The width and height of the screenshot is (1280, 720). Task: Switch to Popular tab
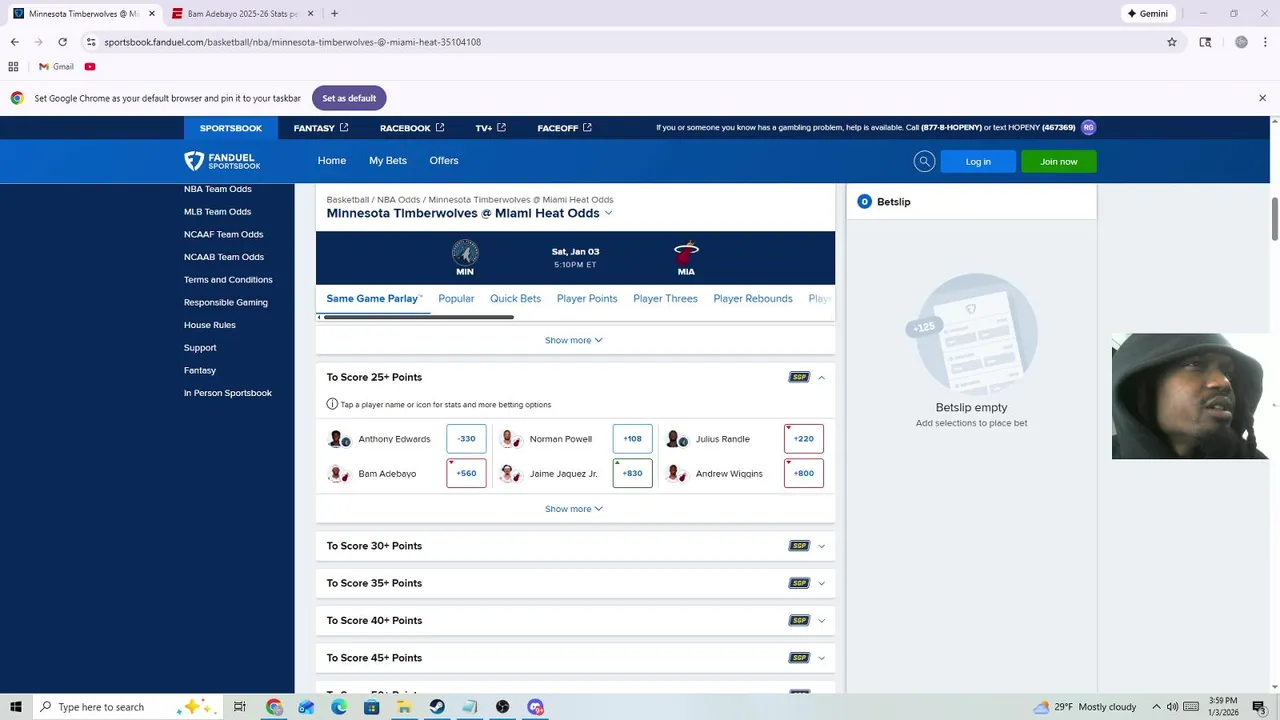pyautogui.click(x=456, y=299)
